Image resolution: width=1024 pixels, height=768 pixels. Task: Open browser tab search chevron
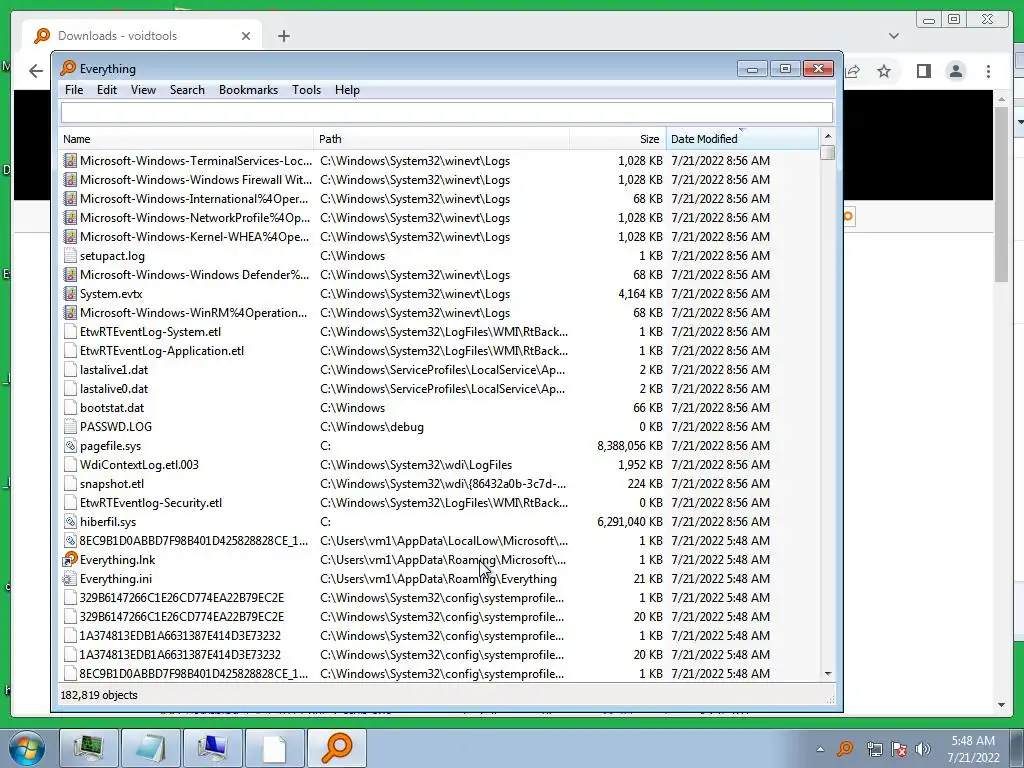(x=893, y=36)
